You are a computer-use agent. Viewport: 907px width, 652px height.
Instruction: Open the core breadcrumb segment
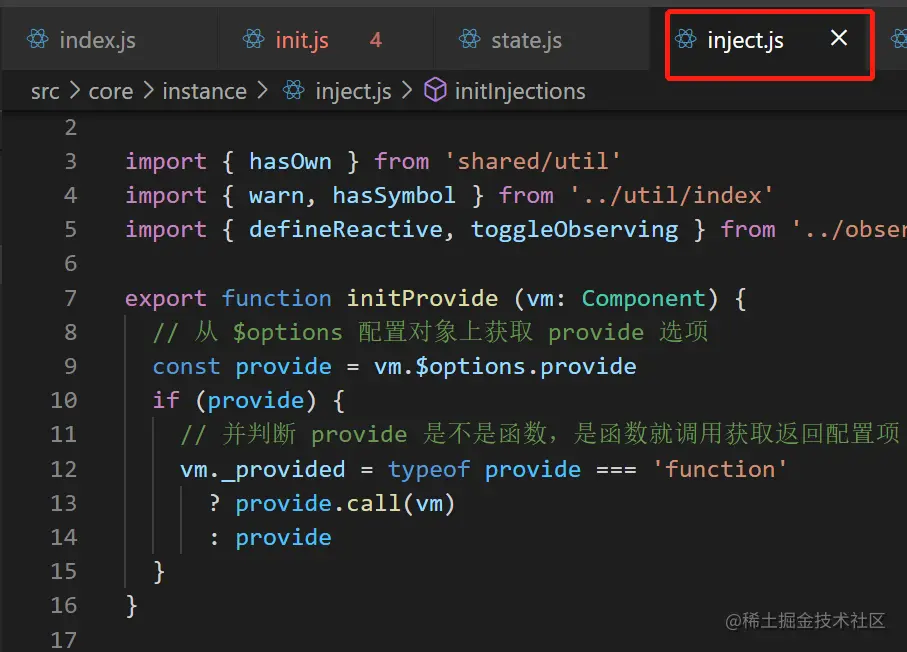pyautogui.click(x=110, y=91)
